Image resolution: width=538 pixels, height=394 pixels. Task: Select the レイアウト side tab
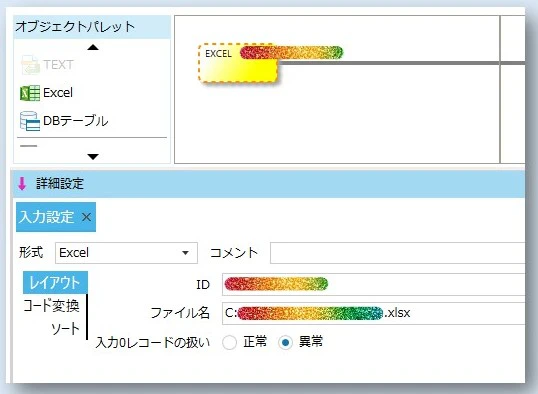pyautogui.click(x=55, y=282)
